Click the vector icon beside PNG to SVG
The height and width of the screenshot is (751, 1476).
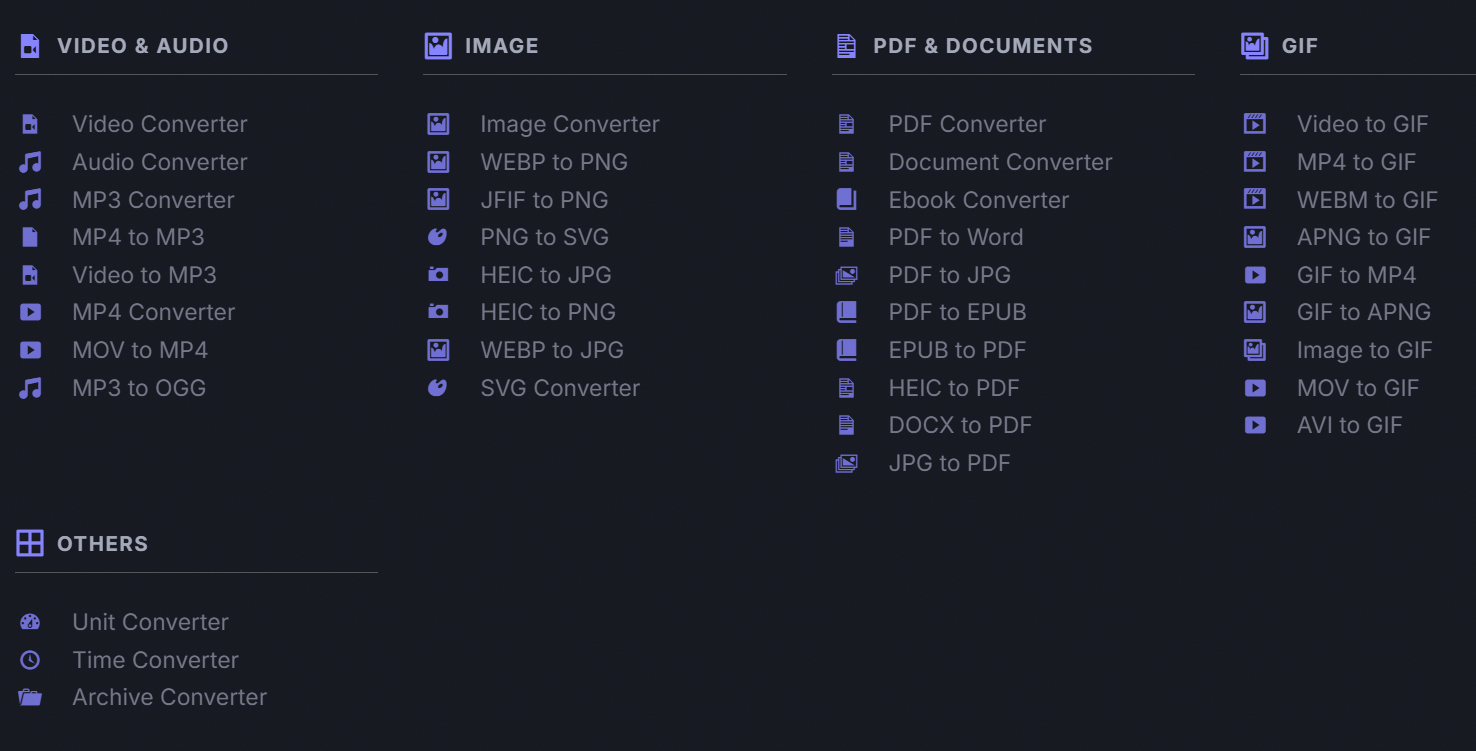point(438,237)
